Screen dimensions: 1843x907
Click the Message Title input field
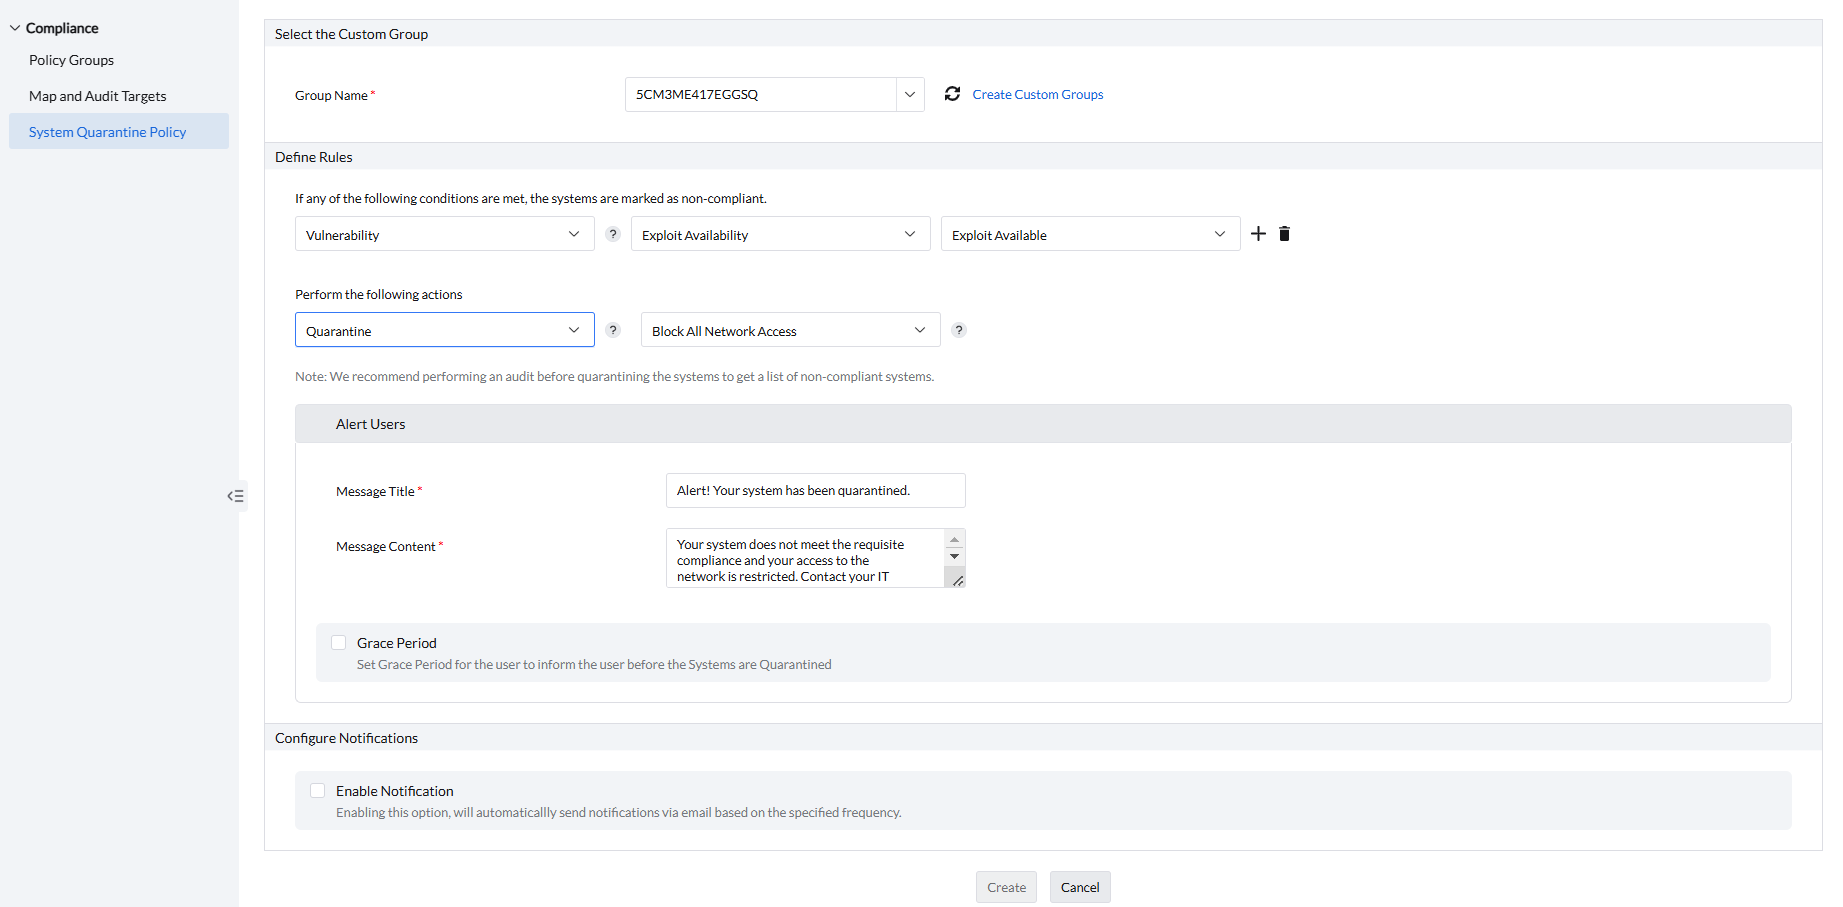[815, 491]
